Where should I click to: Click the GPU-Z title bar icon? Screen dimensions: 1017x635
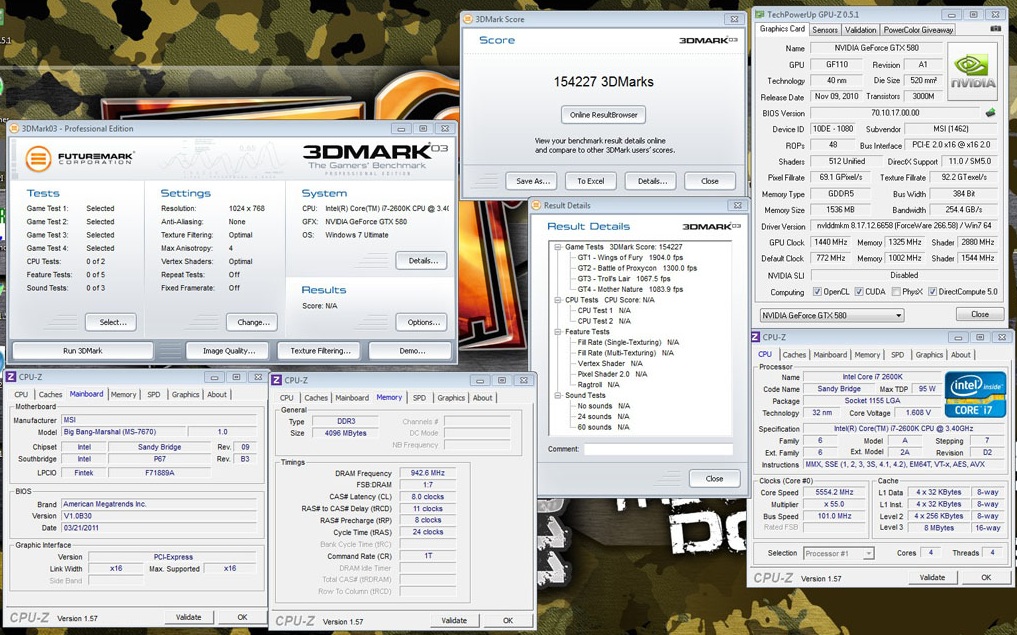(x=760, y=14)
